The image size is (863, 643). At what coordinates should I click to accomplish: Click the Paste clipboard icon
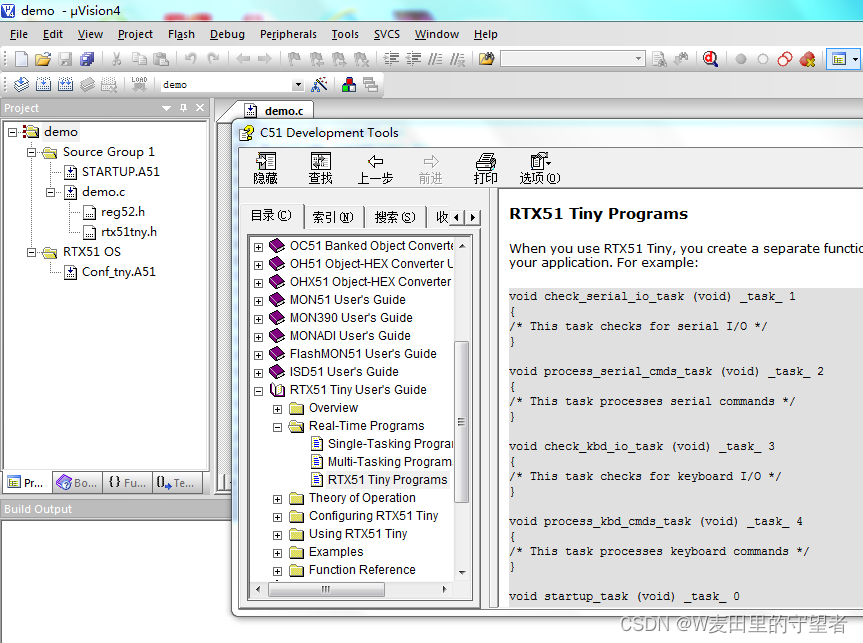161,59
